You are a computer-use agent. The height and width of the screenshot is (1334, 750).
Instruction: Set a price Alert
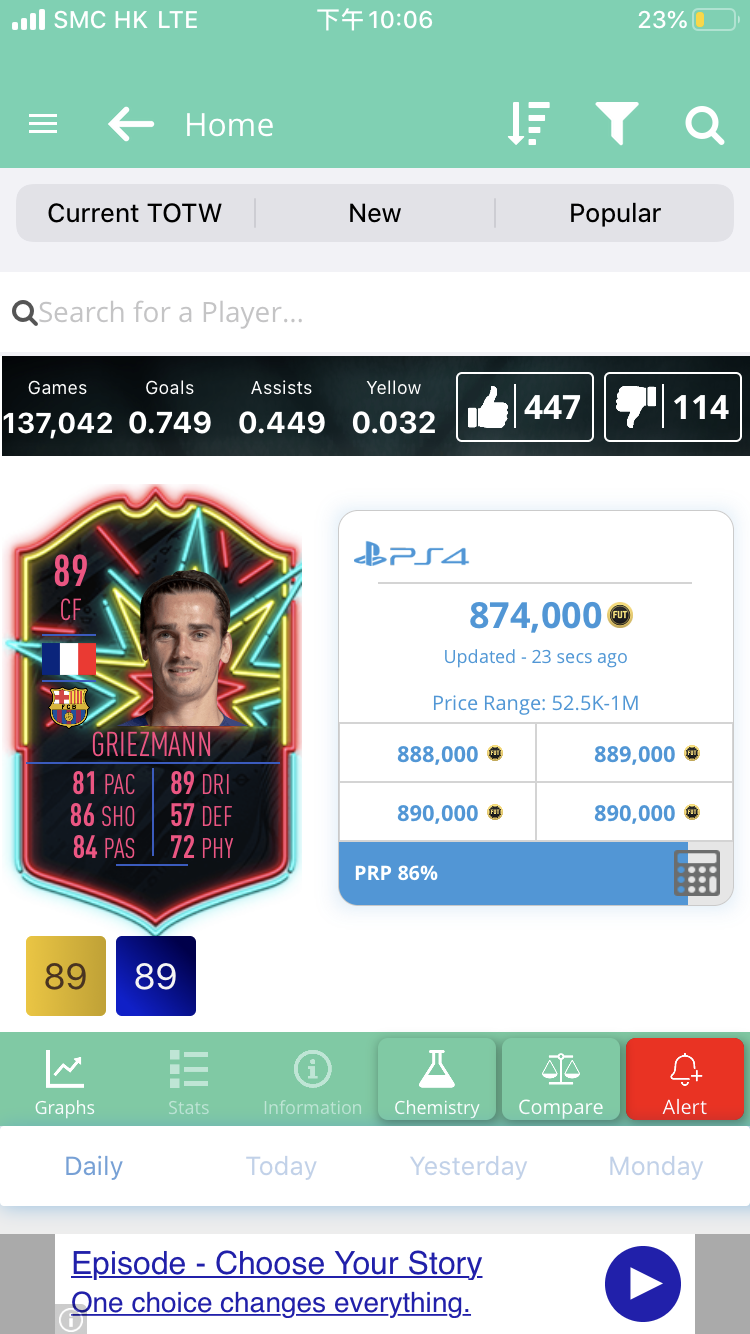[685, 1079]
